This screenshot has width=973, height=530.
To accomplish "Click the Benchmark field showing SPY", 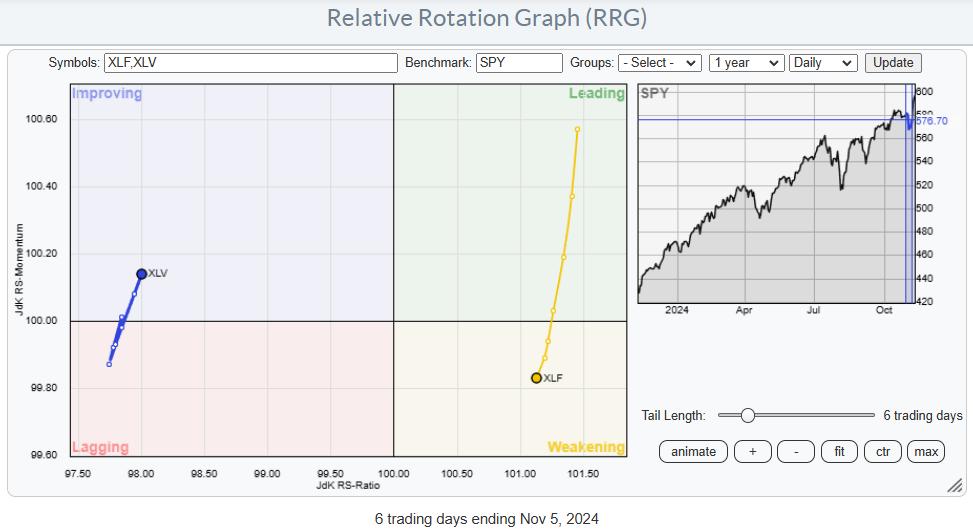I will (x=519, y=63).
